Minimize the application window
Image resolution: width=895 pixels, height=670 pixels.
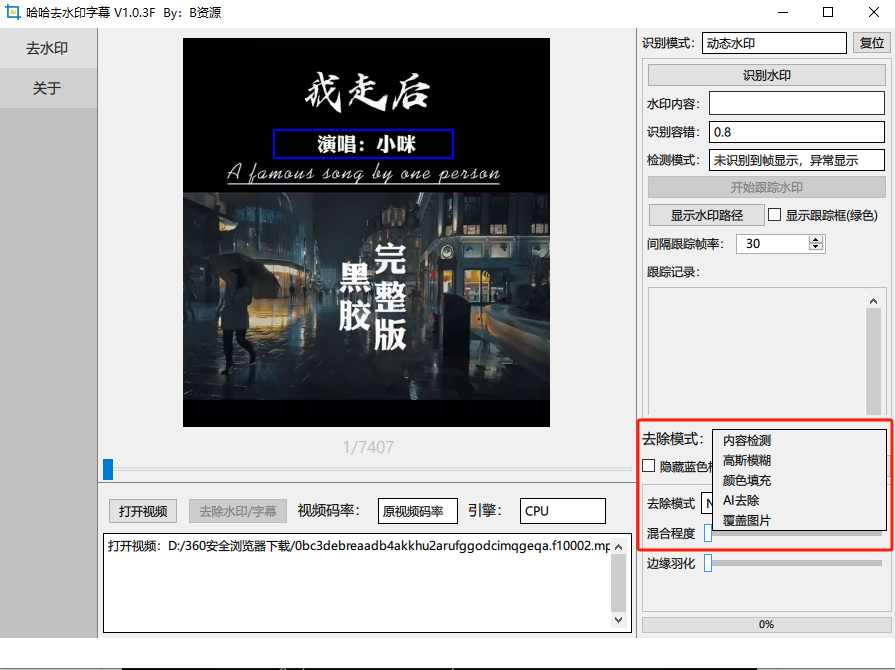pos(781,13)
